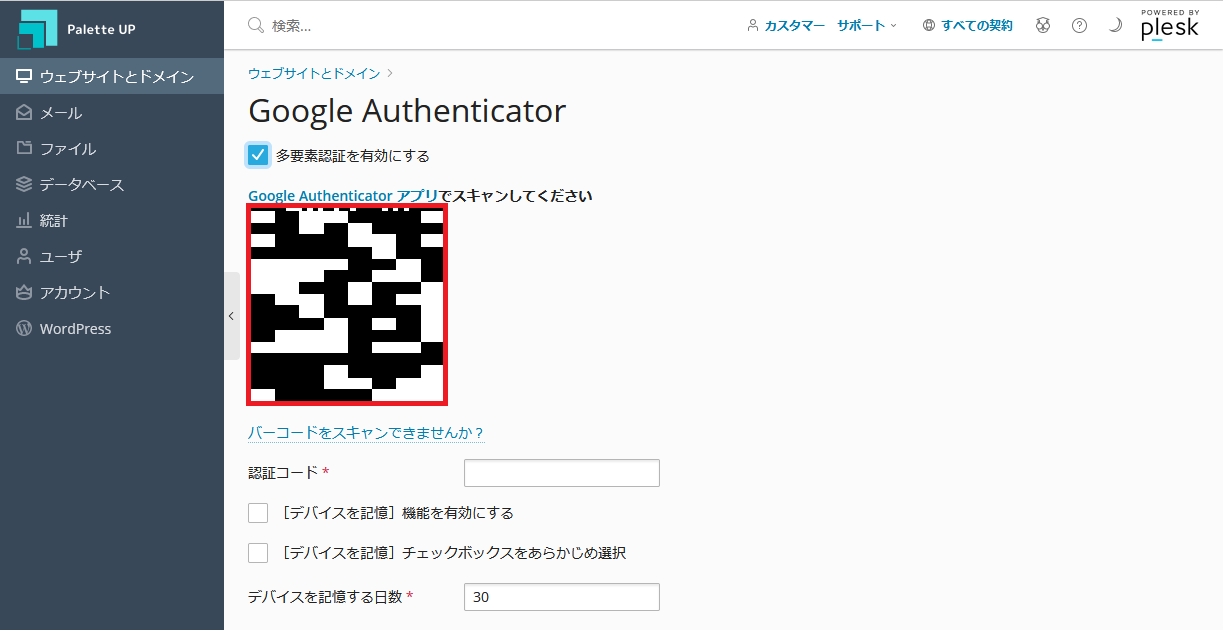Toggle dark mode moon icon
1223x630 pixels.
click(1115, 25)
